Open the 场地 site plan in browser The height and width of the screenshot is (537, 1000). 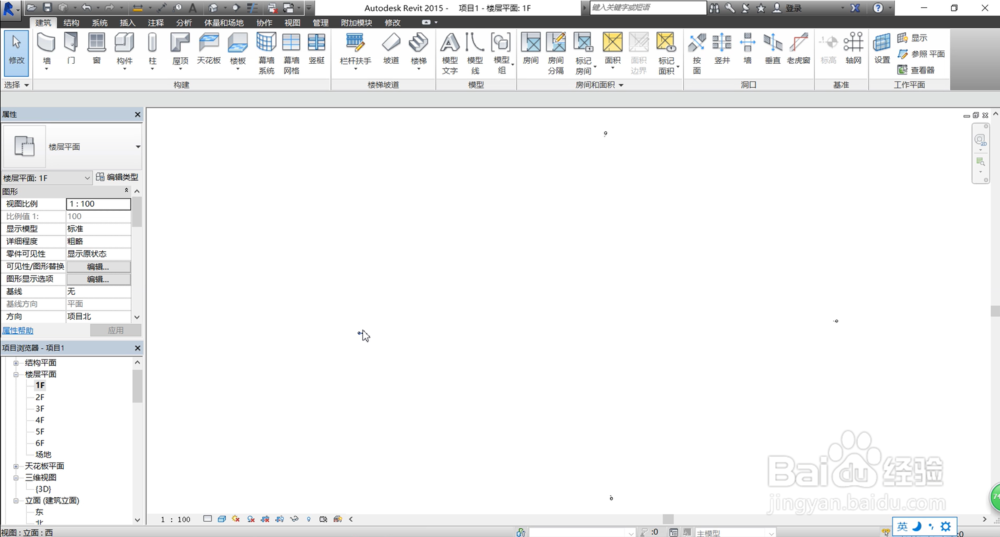click(x=43, y=455)
